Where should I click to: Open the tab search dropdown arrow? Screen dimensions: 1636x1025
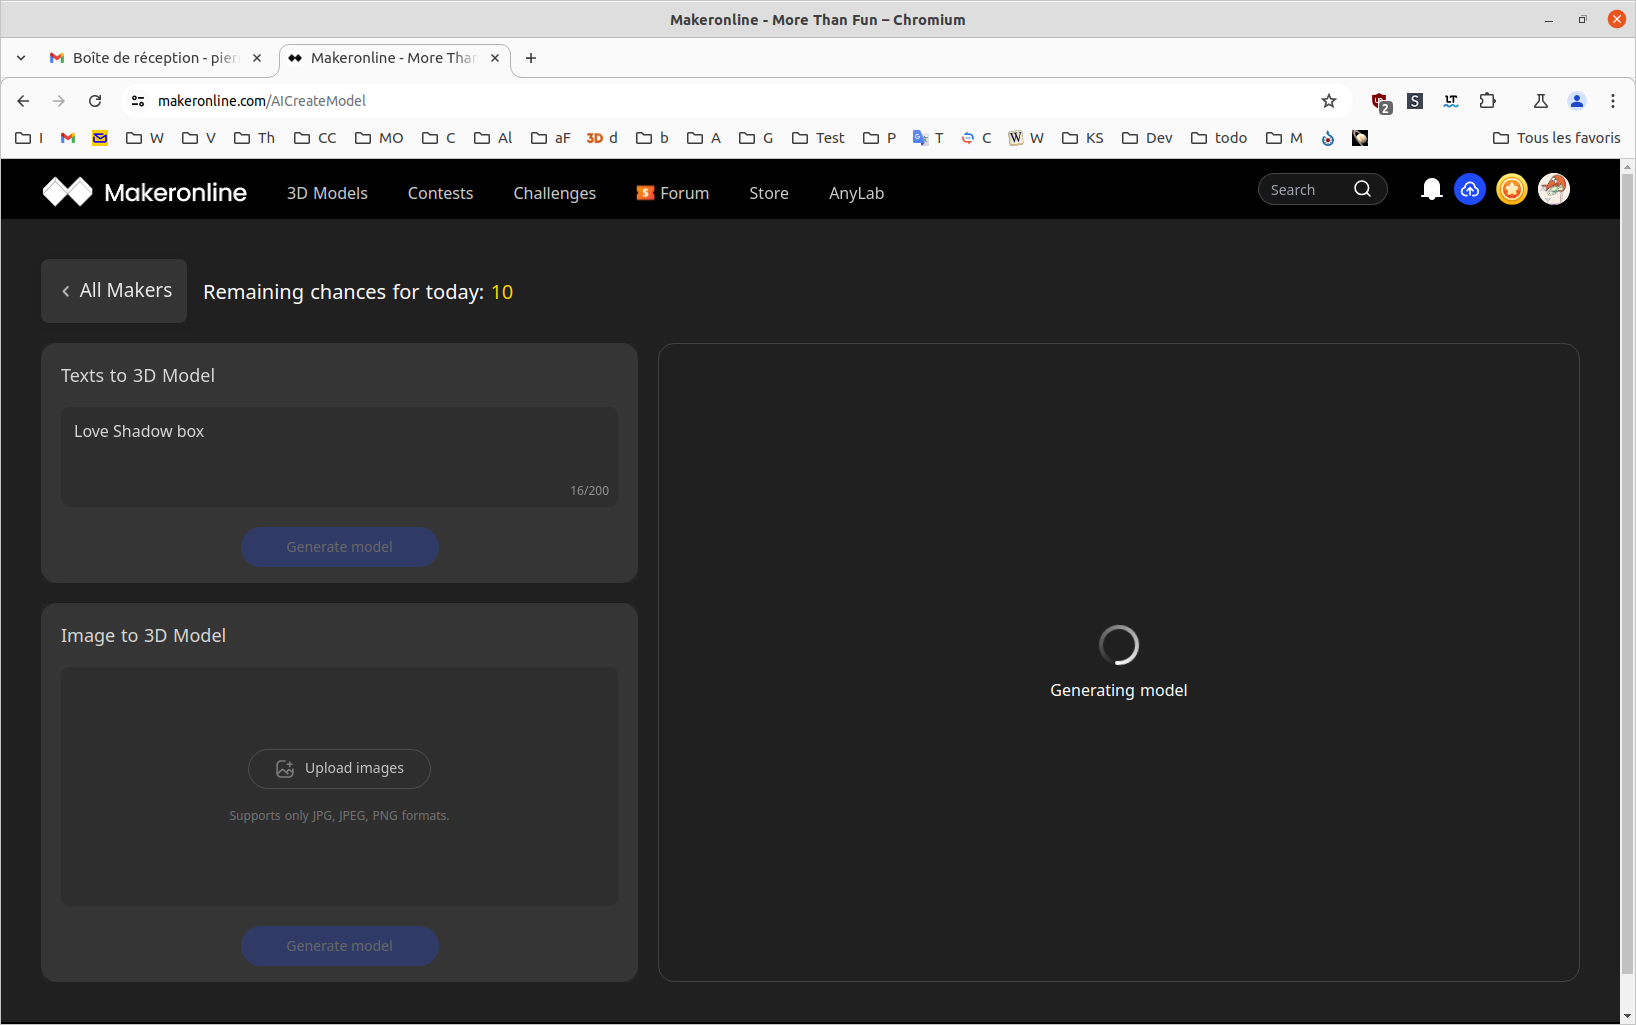click(21, 58)
